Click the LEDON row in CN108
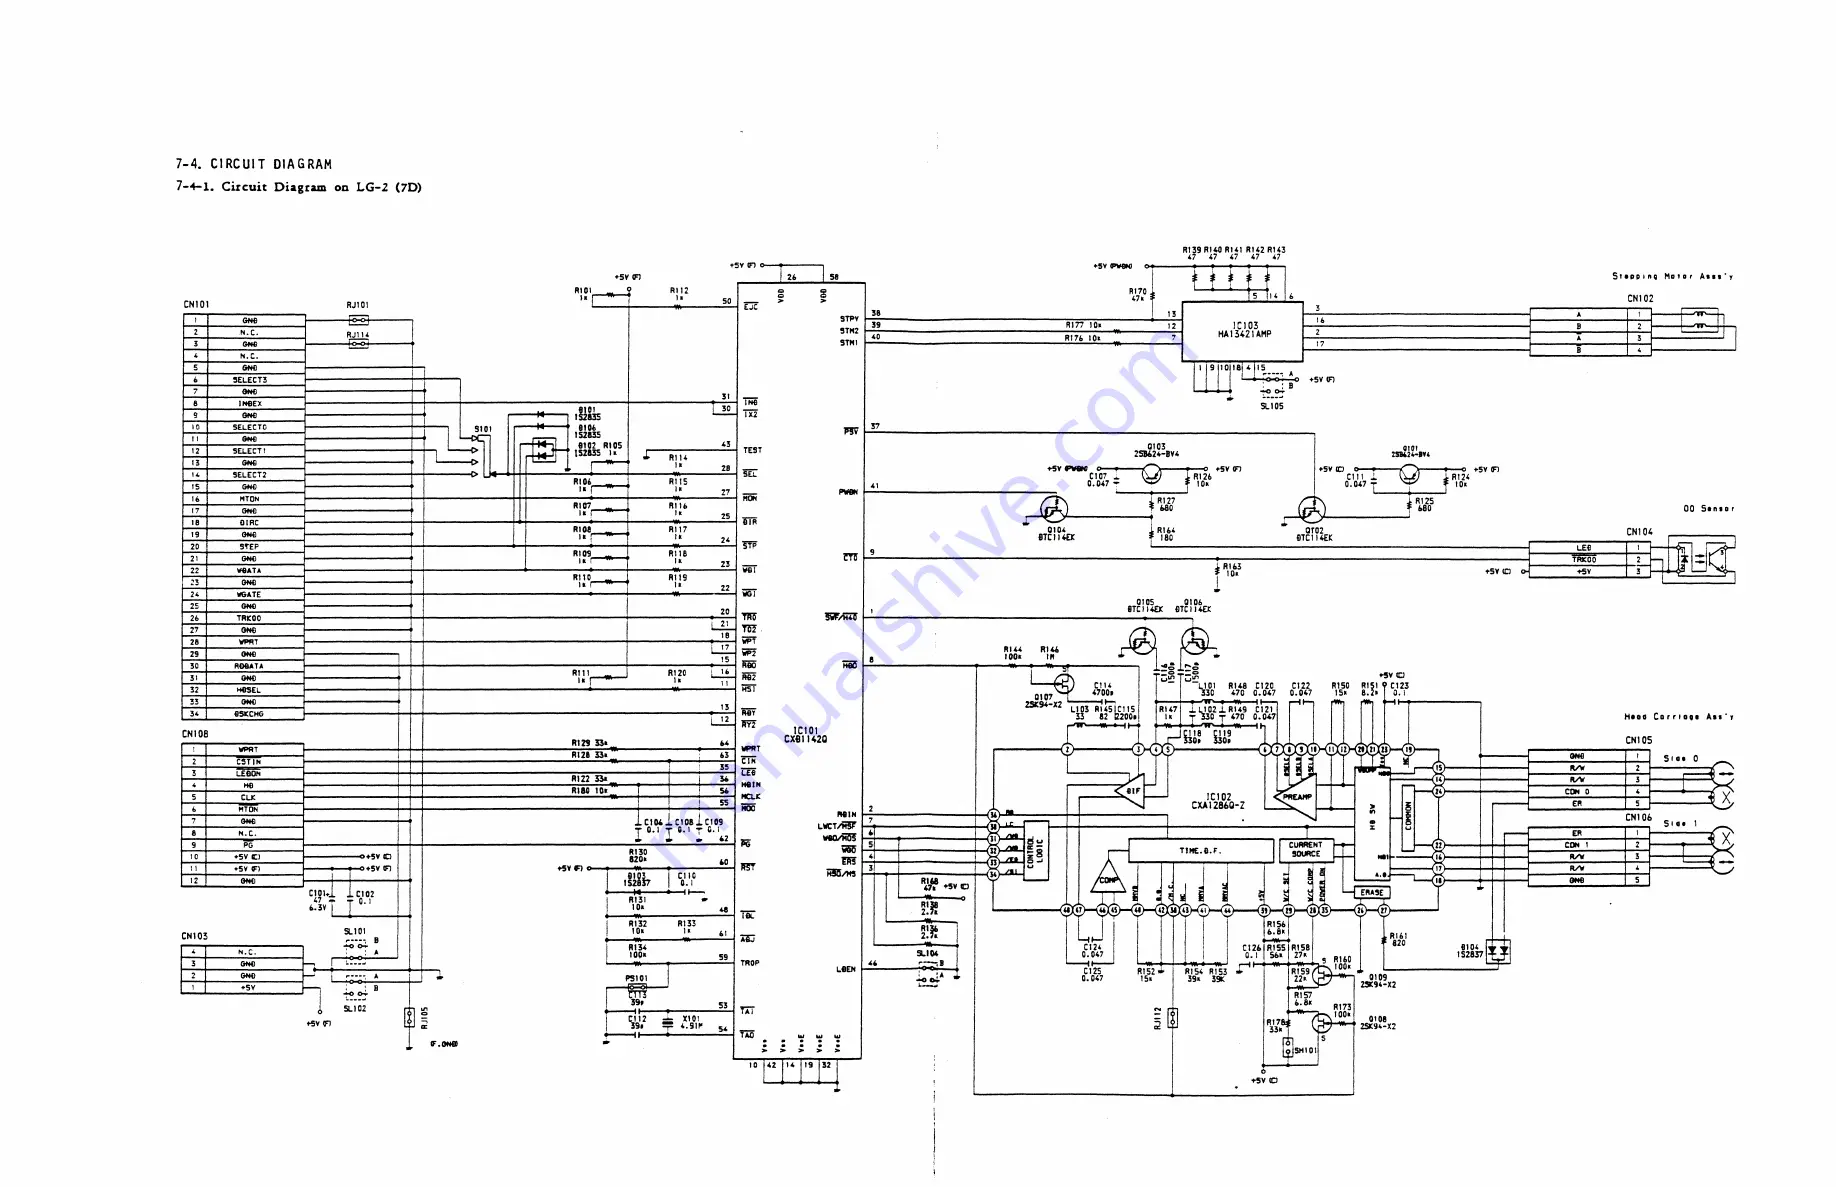 click(242, 774)
